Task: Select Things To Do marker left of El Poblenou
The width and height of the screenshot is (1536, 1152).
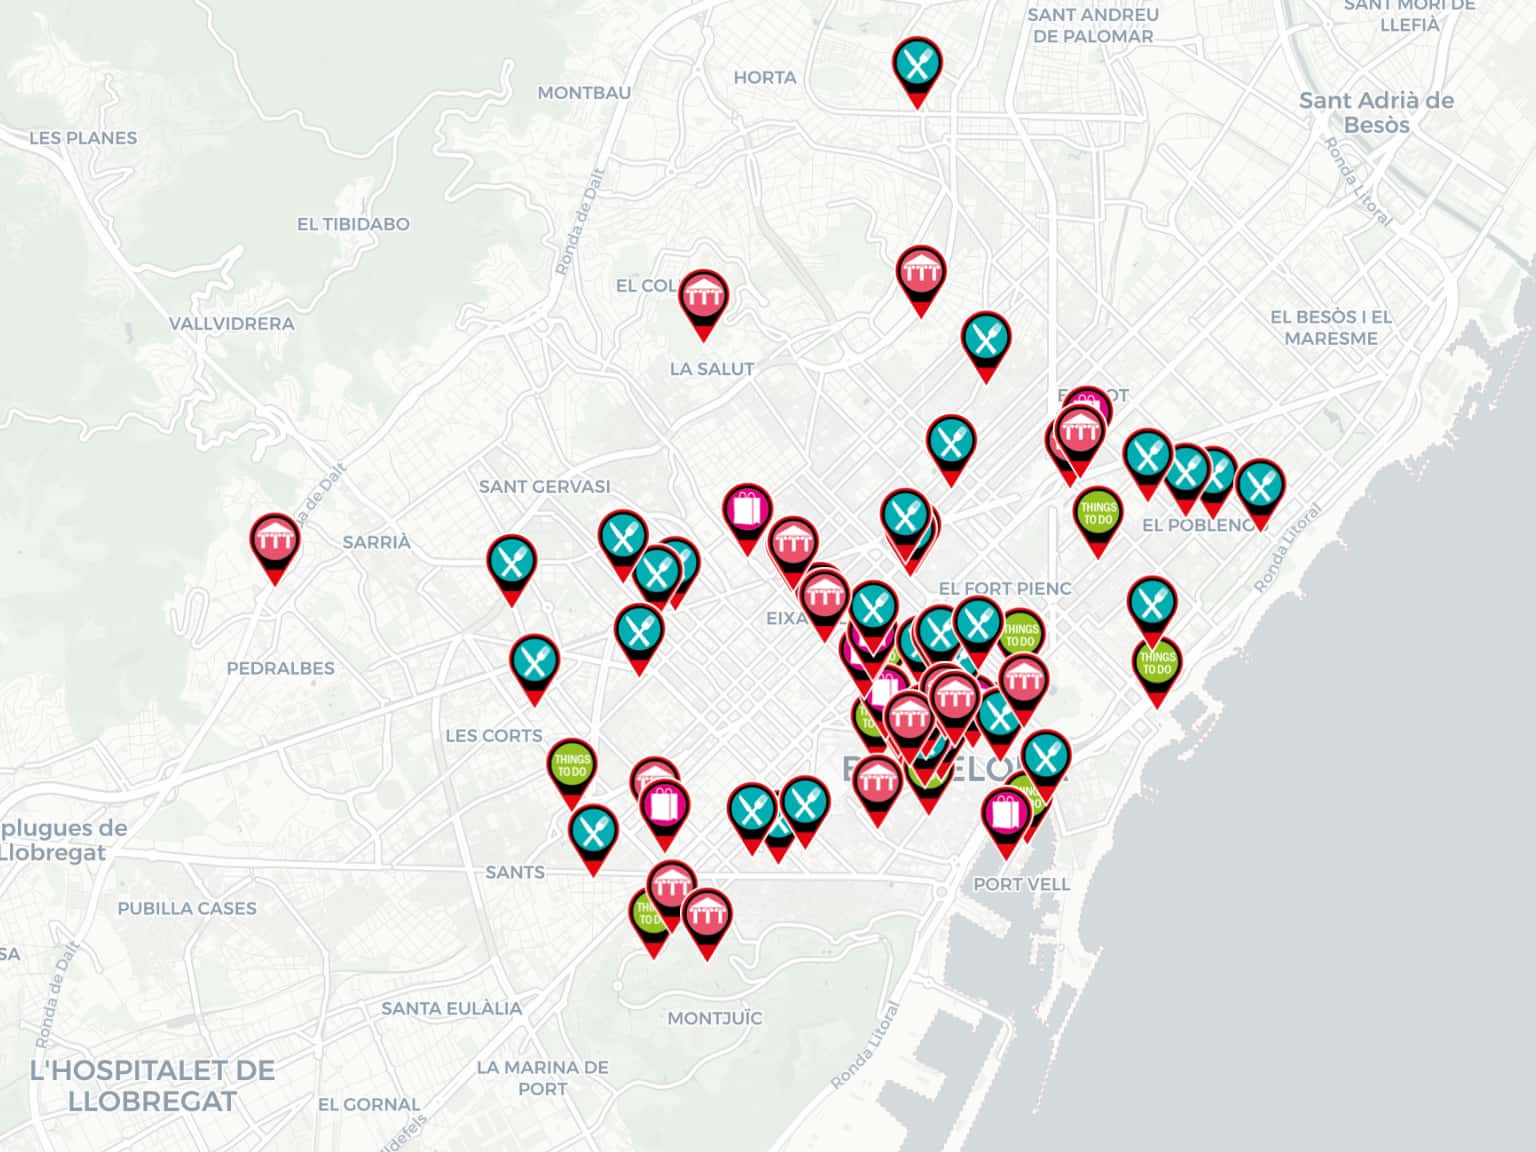Action: coord(1097,514)
